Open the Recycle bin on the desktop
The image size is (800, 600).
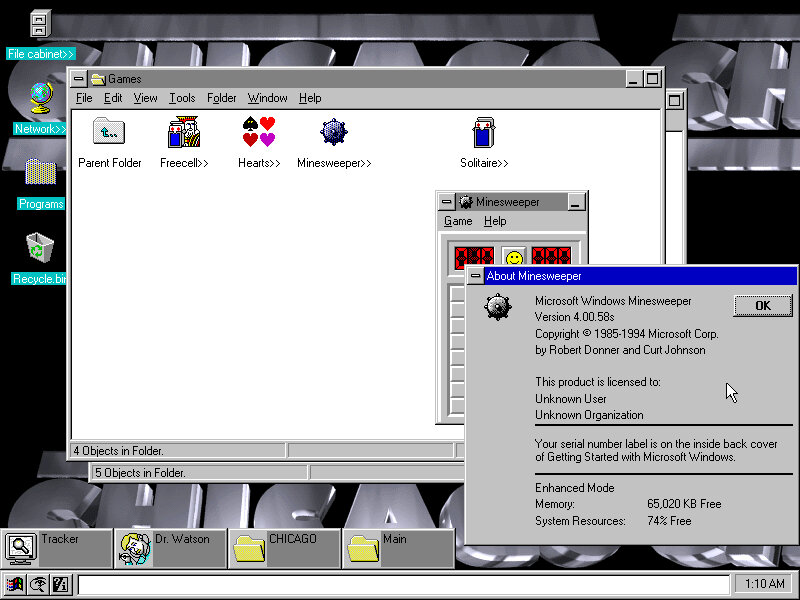click(x=40, y=246)
